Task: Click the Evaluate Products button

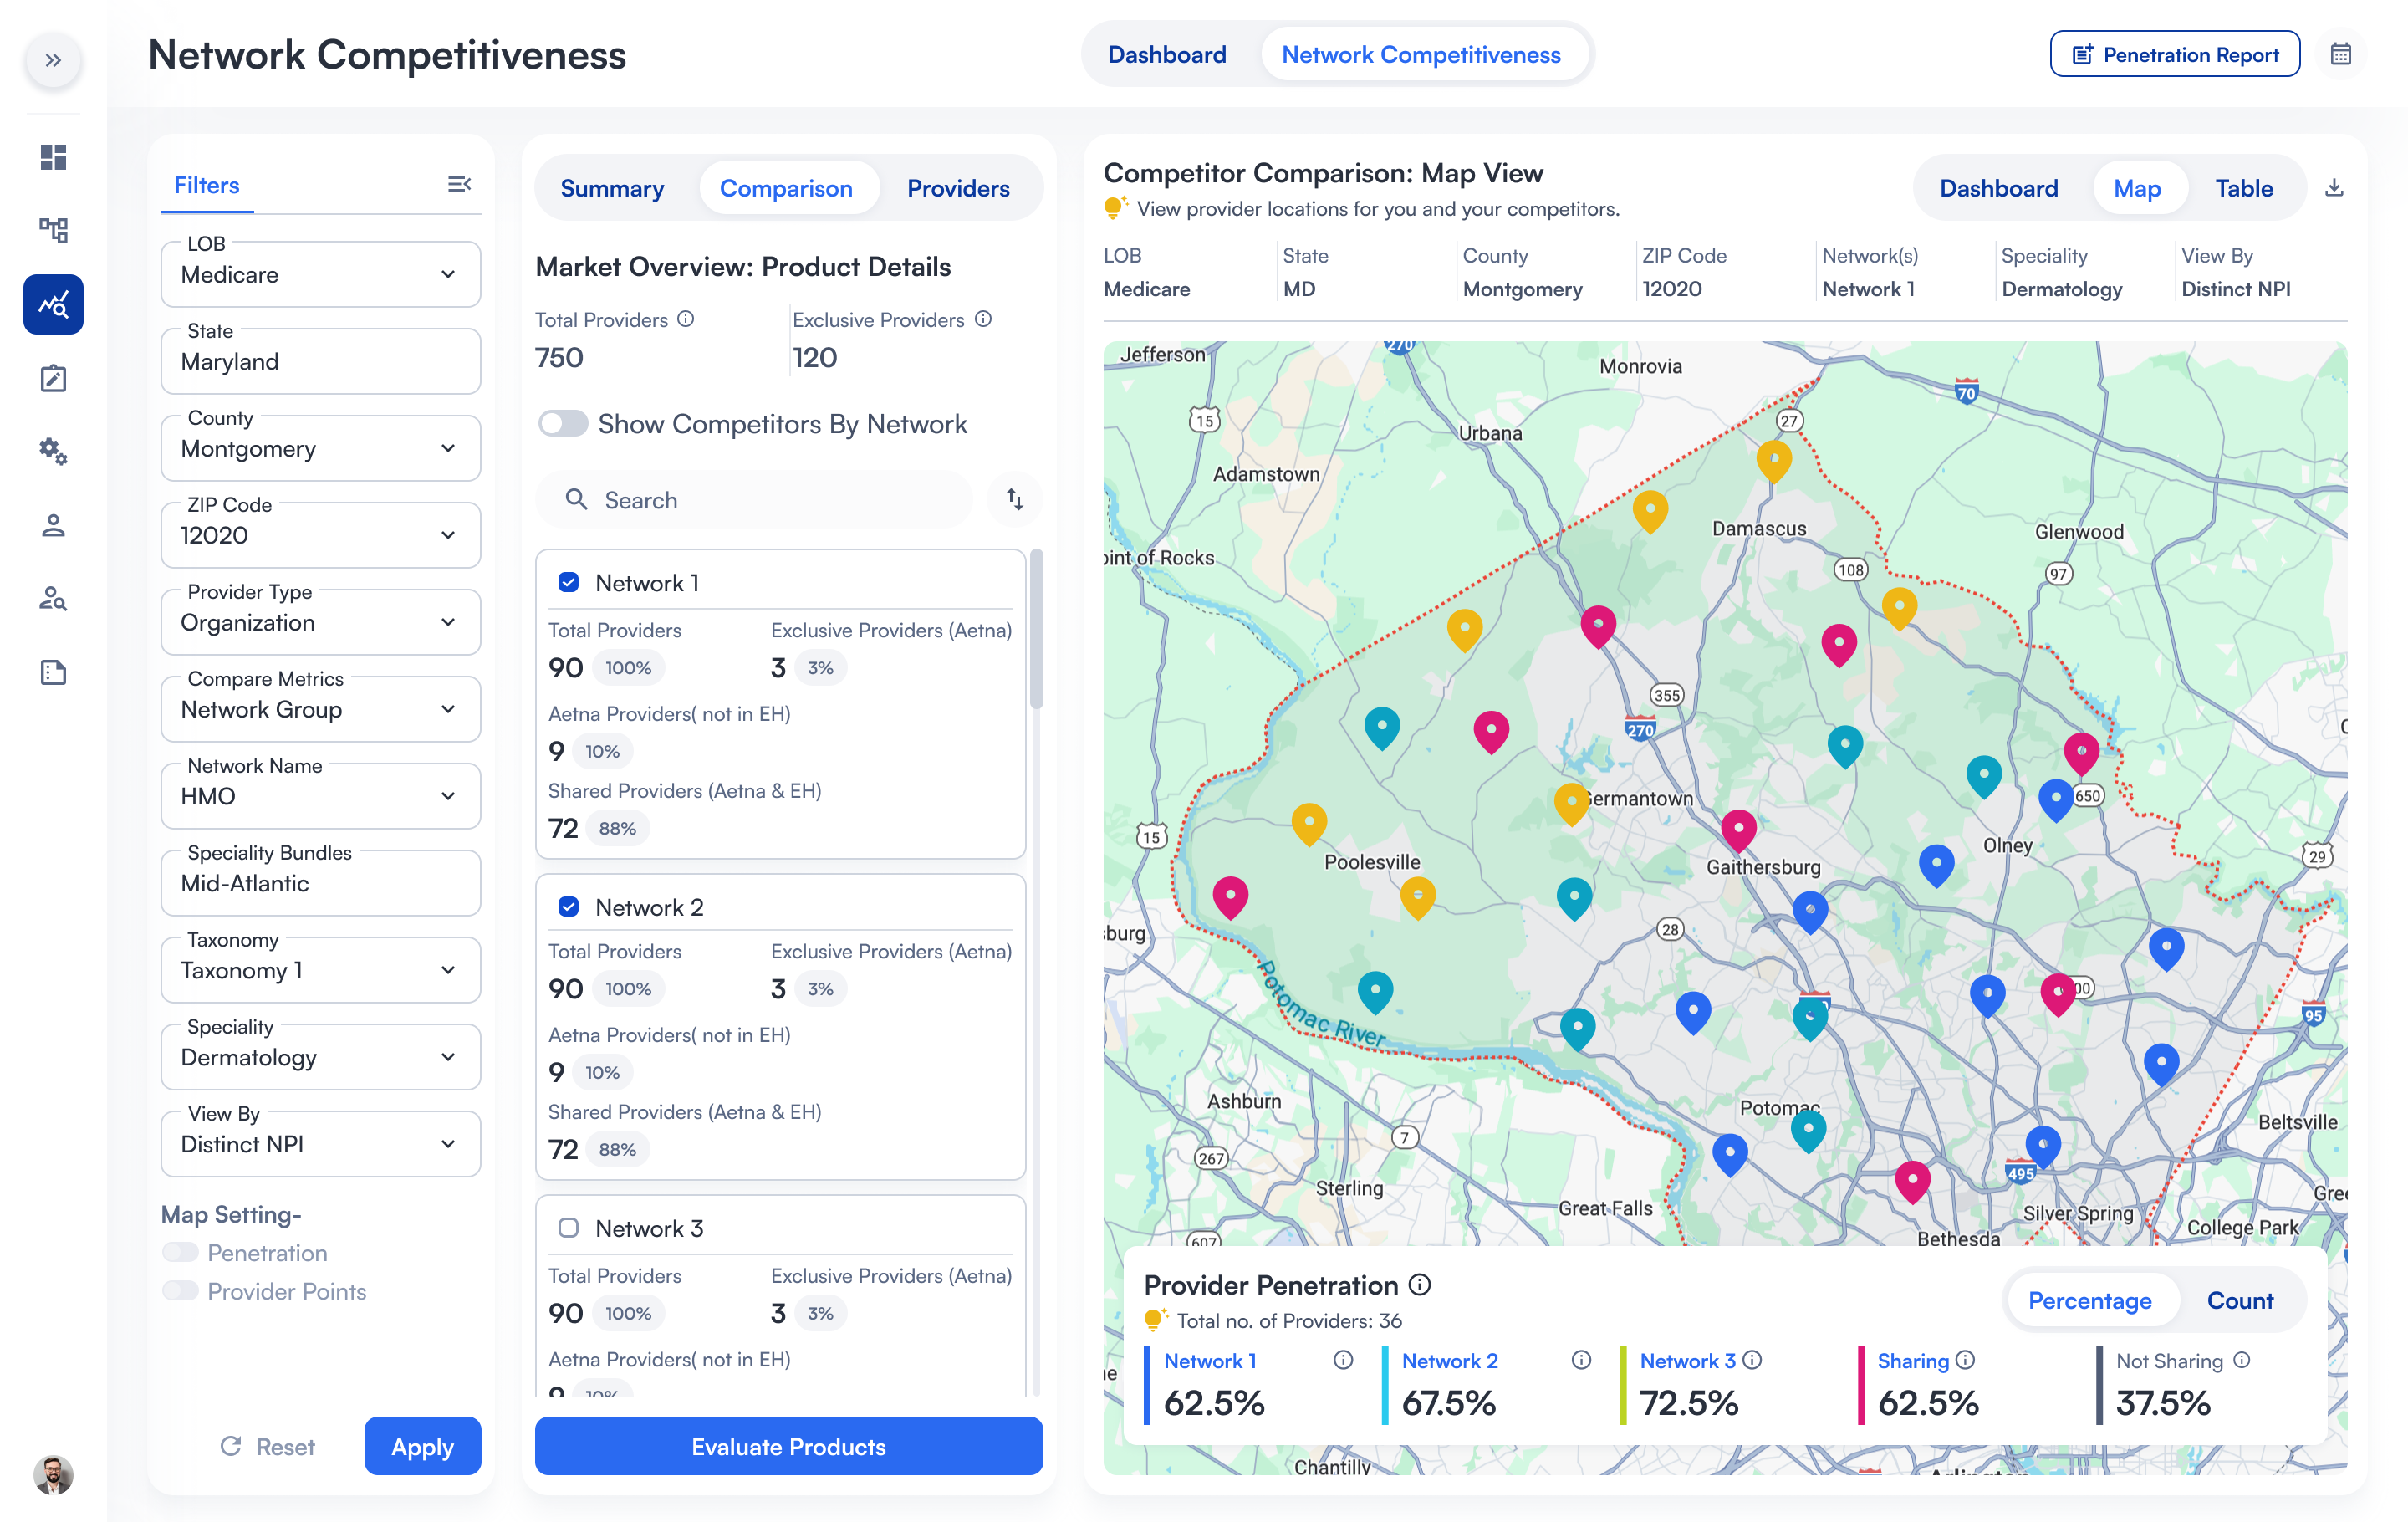Action: click(788, 1446)
